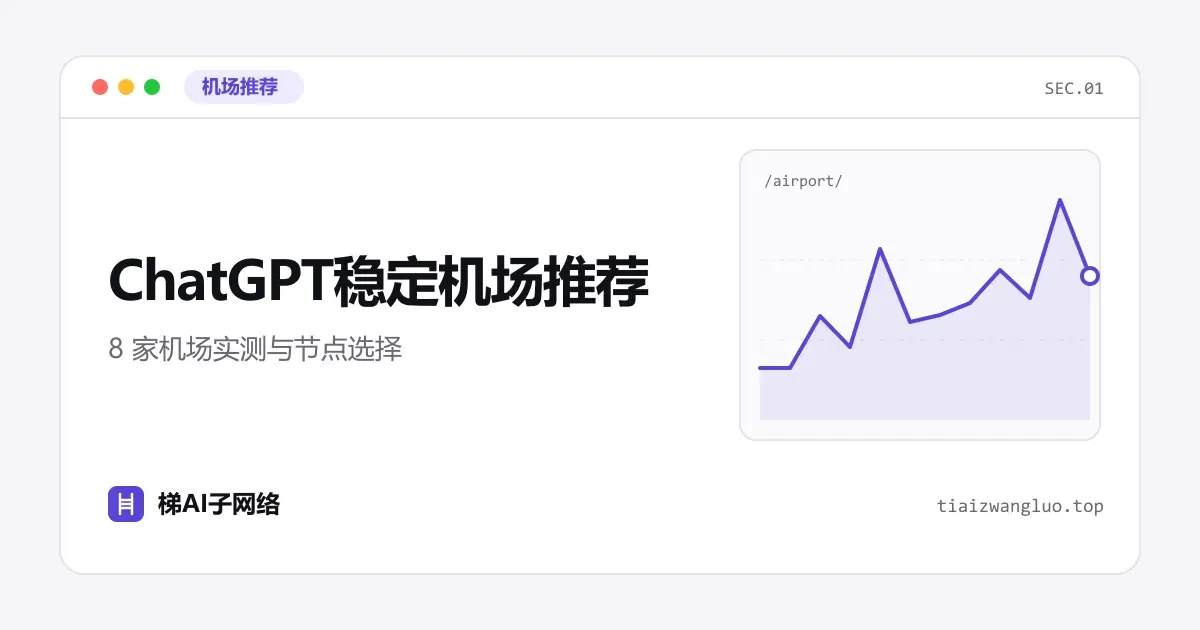Screen dimensions: 1200x630
Task: Click the ChatGPT稳定机场推荐 headline
Action: click(379, 282)
